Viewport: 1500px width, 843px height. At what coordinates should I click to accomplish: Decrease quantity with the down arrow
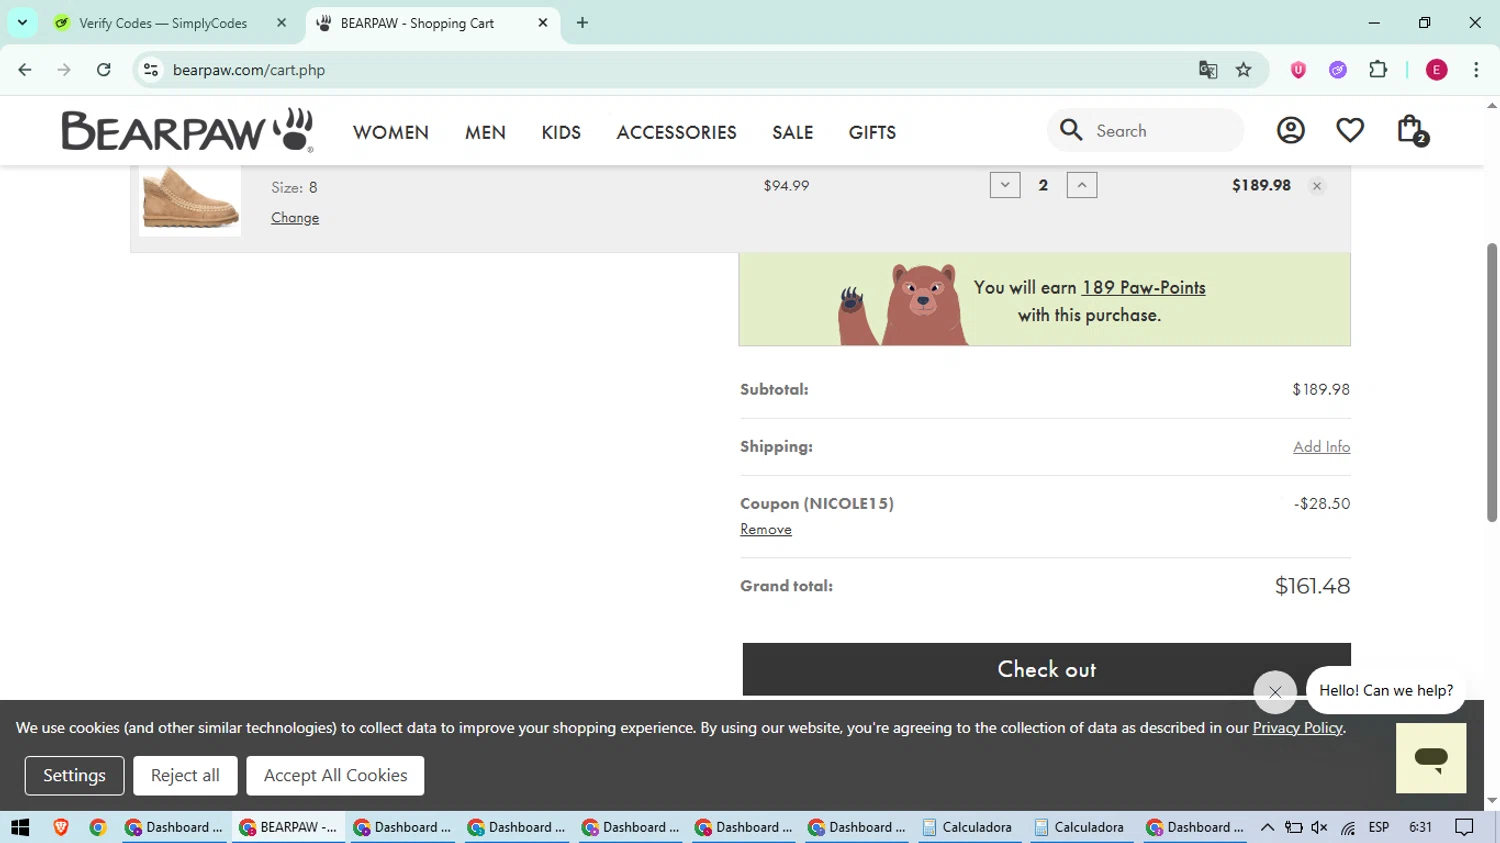[x=1005, y=185]
